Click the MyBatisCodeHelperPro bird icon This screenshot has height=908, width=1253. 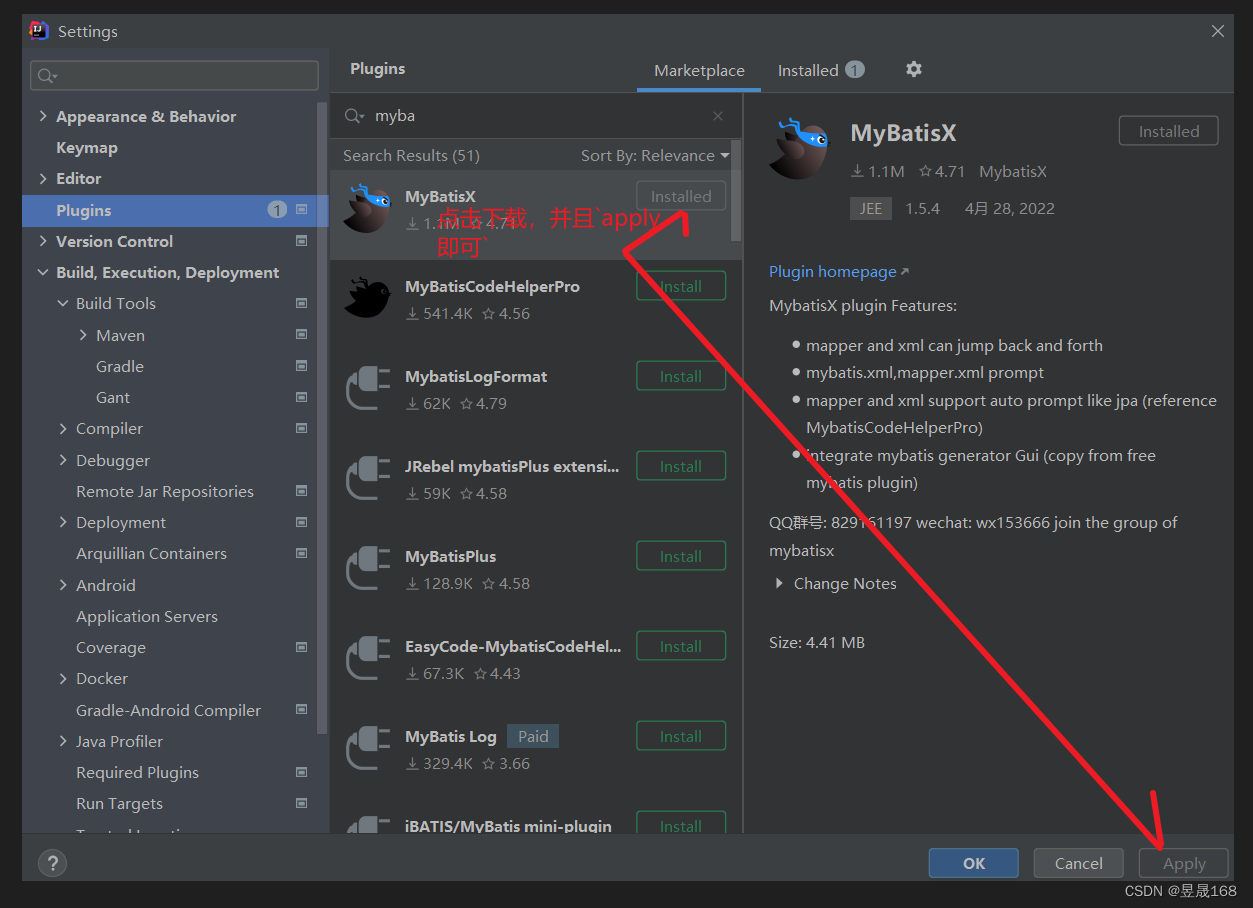point(367,297)
